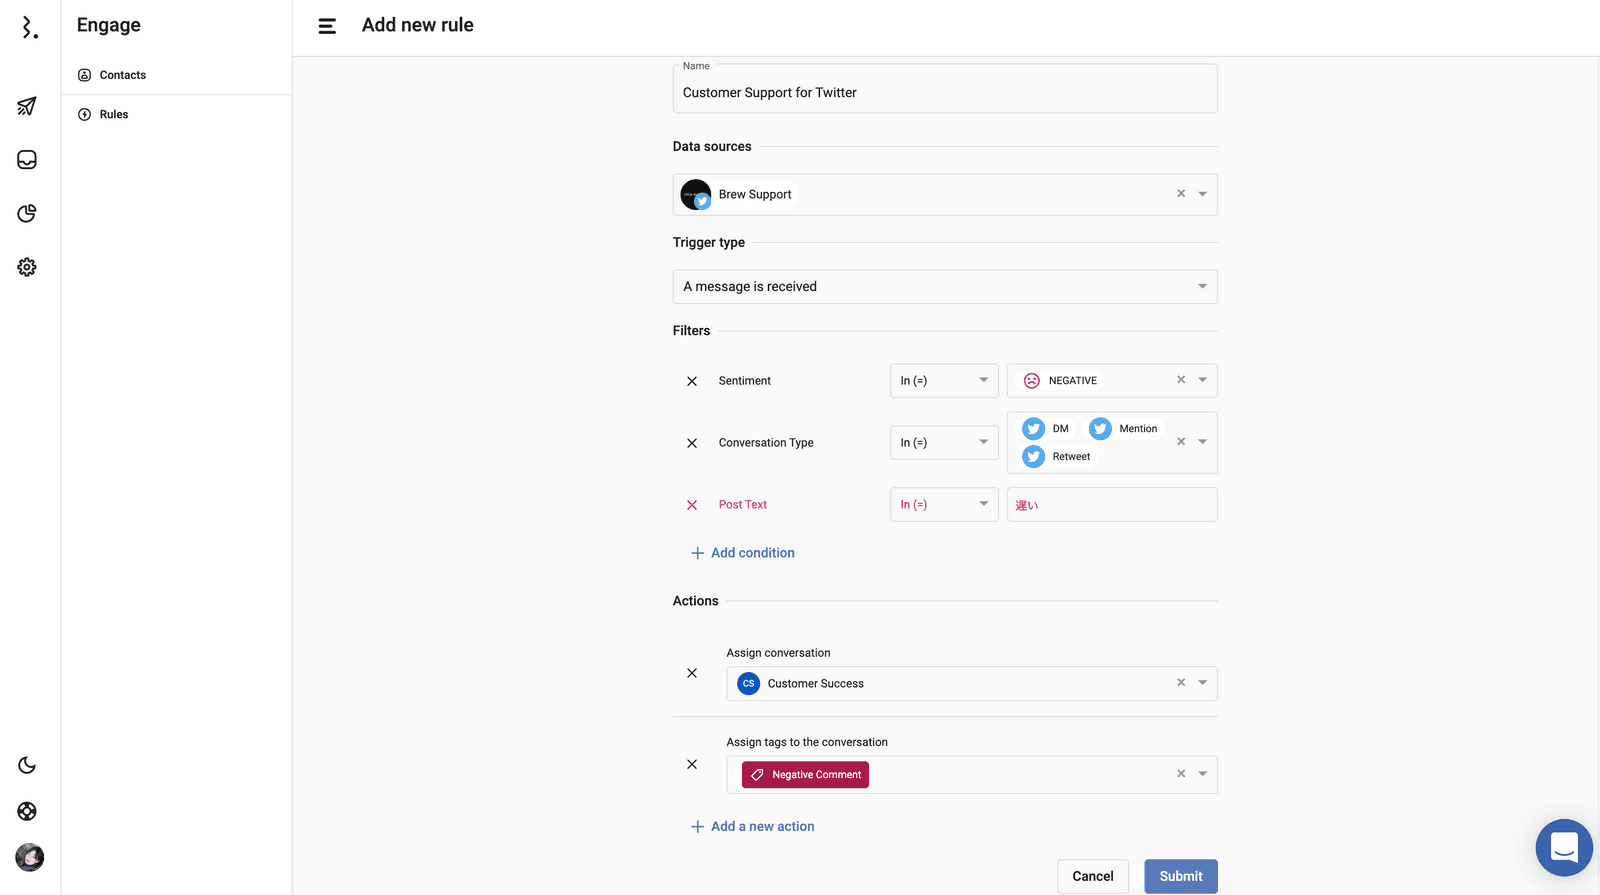Open the inbox icon in sidebar

coord(27,160)
